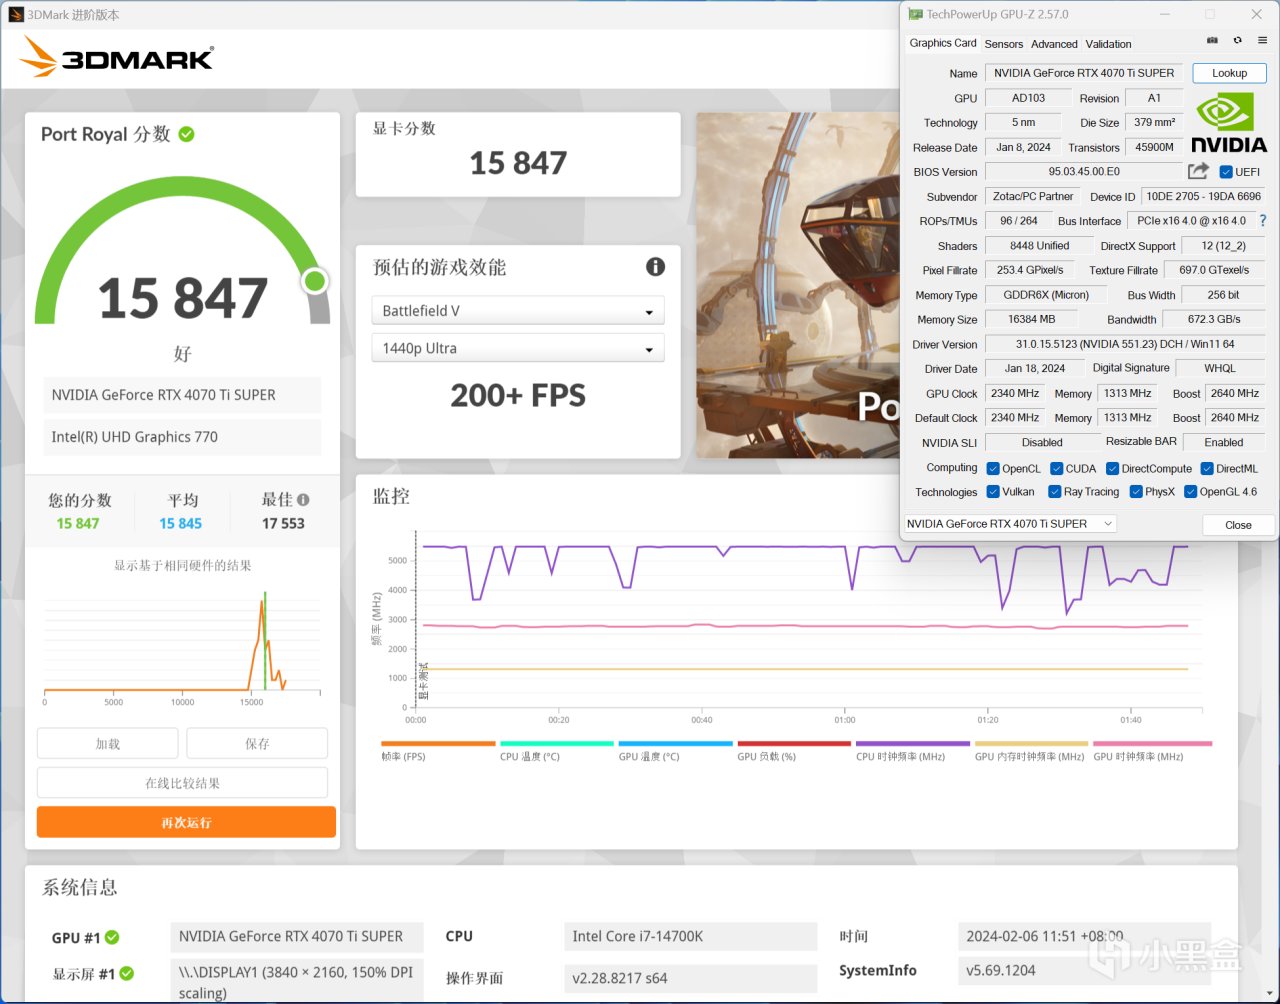The image size is (1280, 1004).
Task: Take a GPU-Z screenshot with the camera icon
Action: [x=1212, y=41]
